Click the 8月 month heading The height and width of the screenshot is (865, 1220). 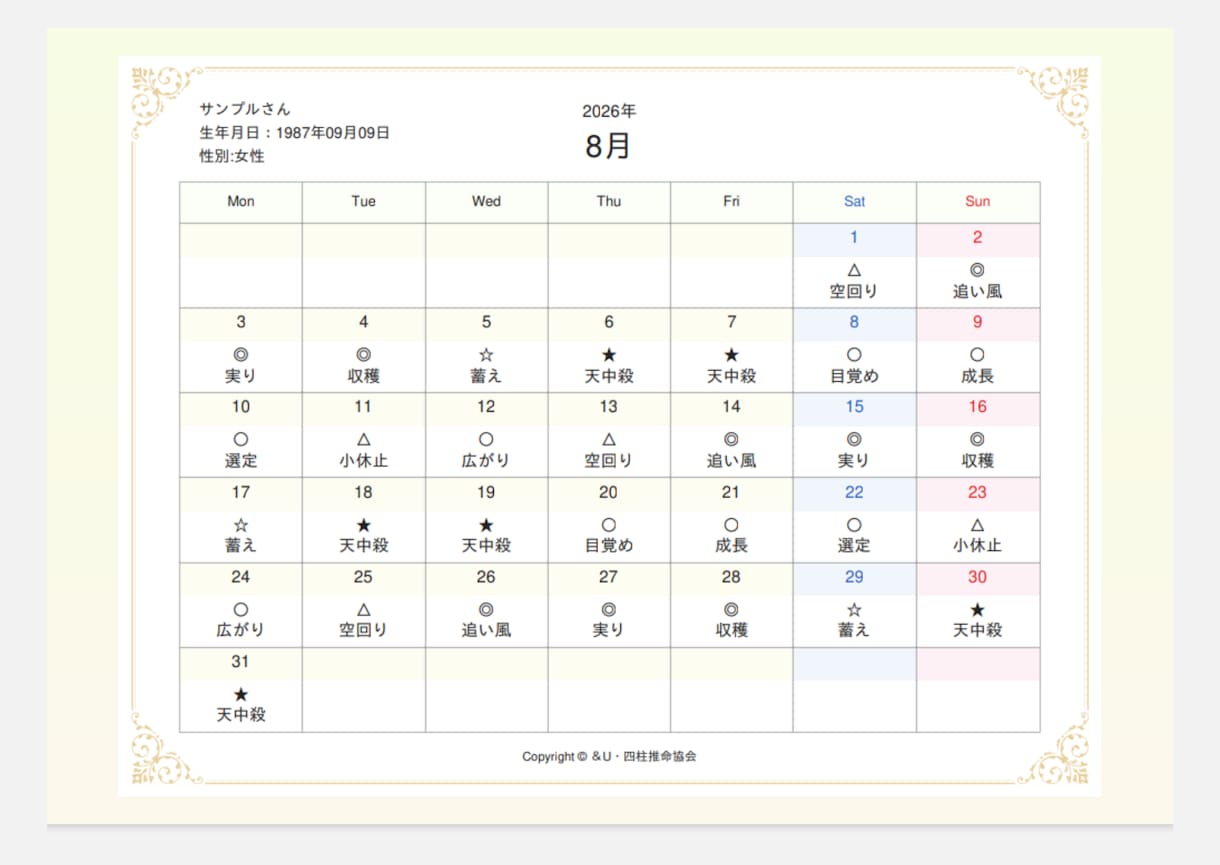[609, 146]
